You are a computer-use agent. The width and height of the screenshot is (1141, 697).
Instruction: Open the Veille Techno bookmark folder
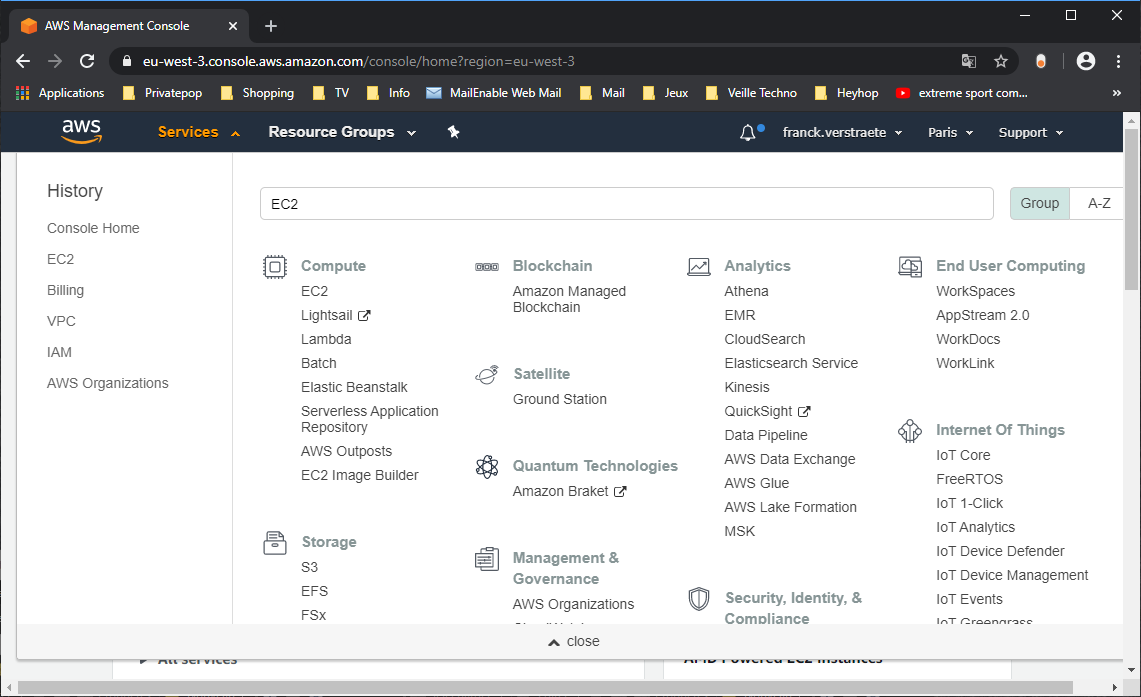coord(751,93)
